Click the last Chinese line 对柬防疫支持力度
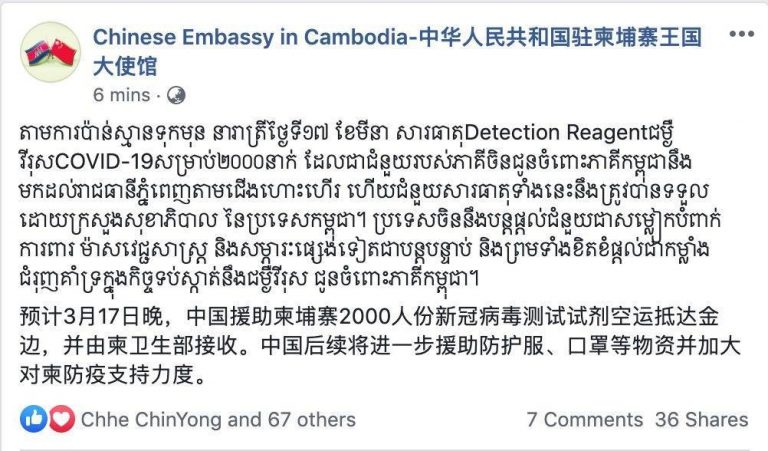 [112, 375]
